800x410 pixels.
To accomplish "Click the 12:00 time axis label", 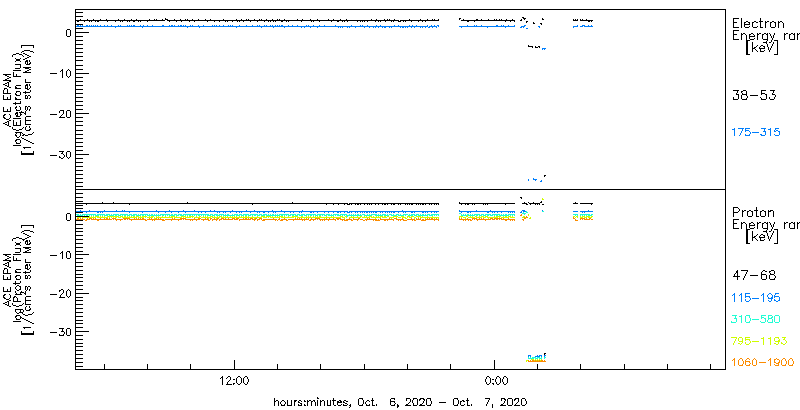I will (234, 381).
